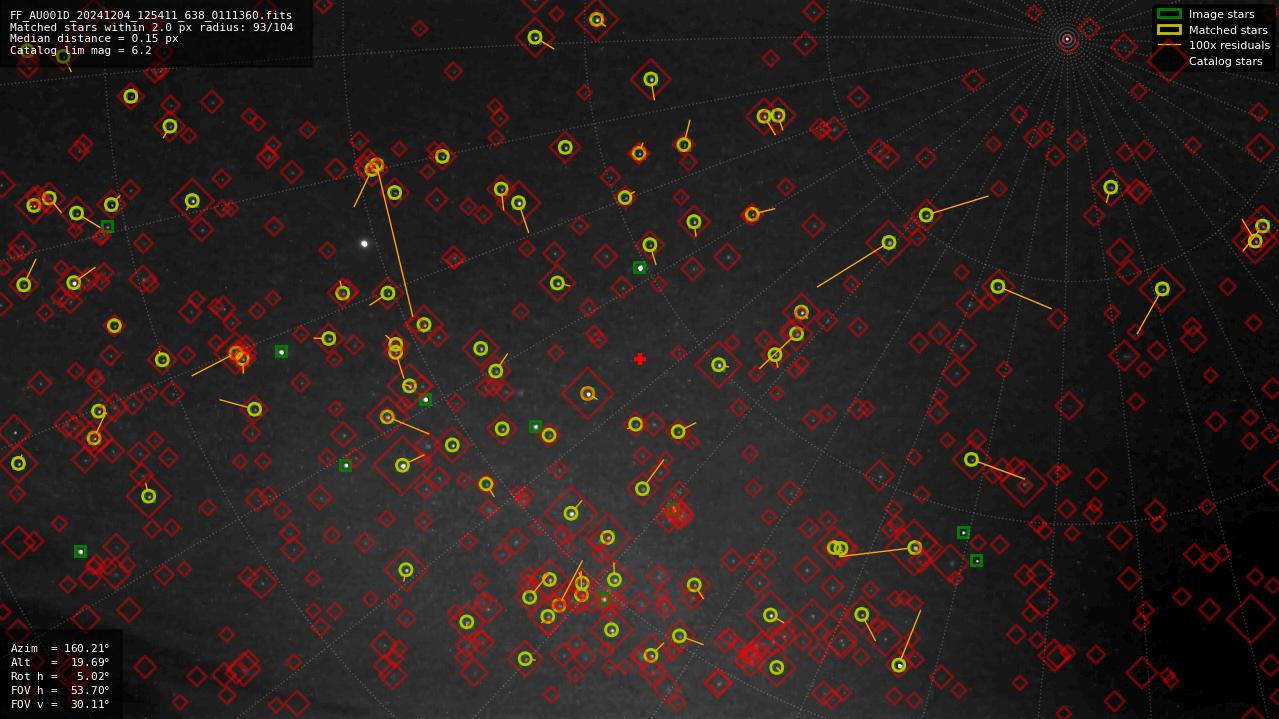This screenshot has width=1279, height=719.
Task: Select the 'Catalog stars' legend label
Action: pyautogui.click(x=1225, y=61)
